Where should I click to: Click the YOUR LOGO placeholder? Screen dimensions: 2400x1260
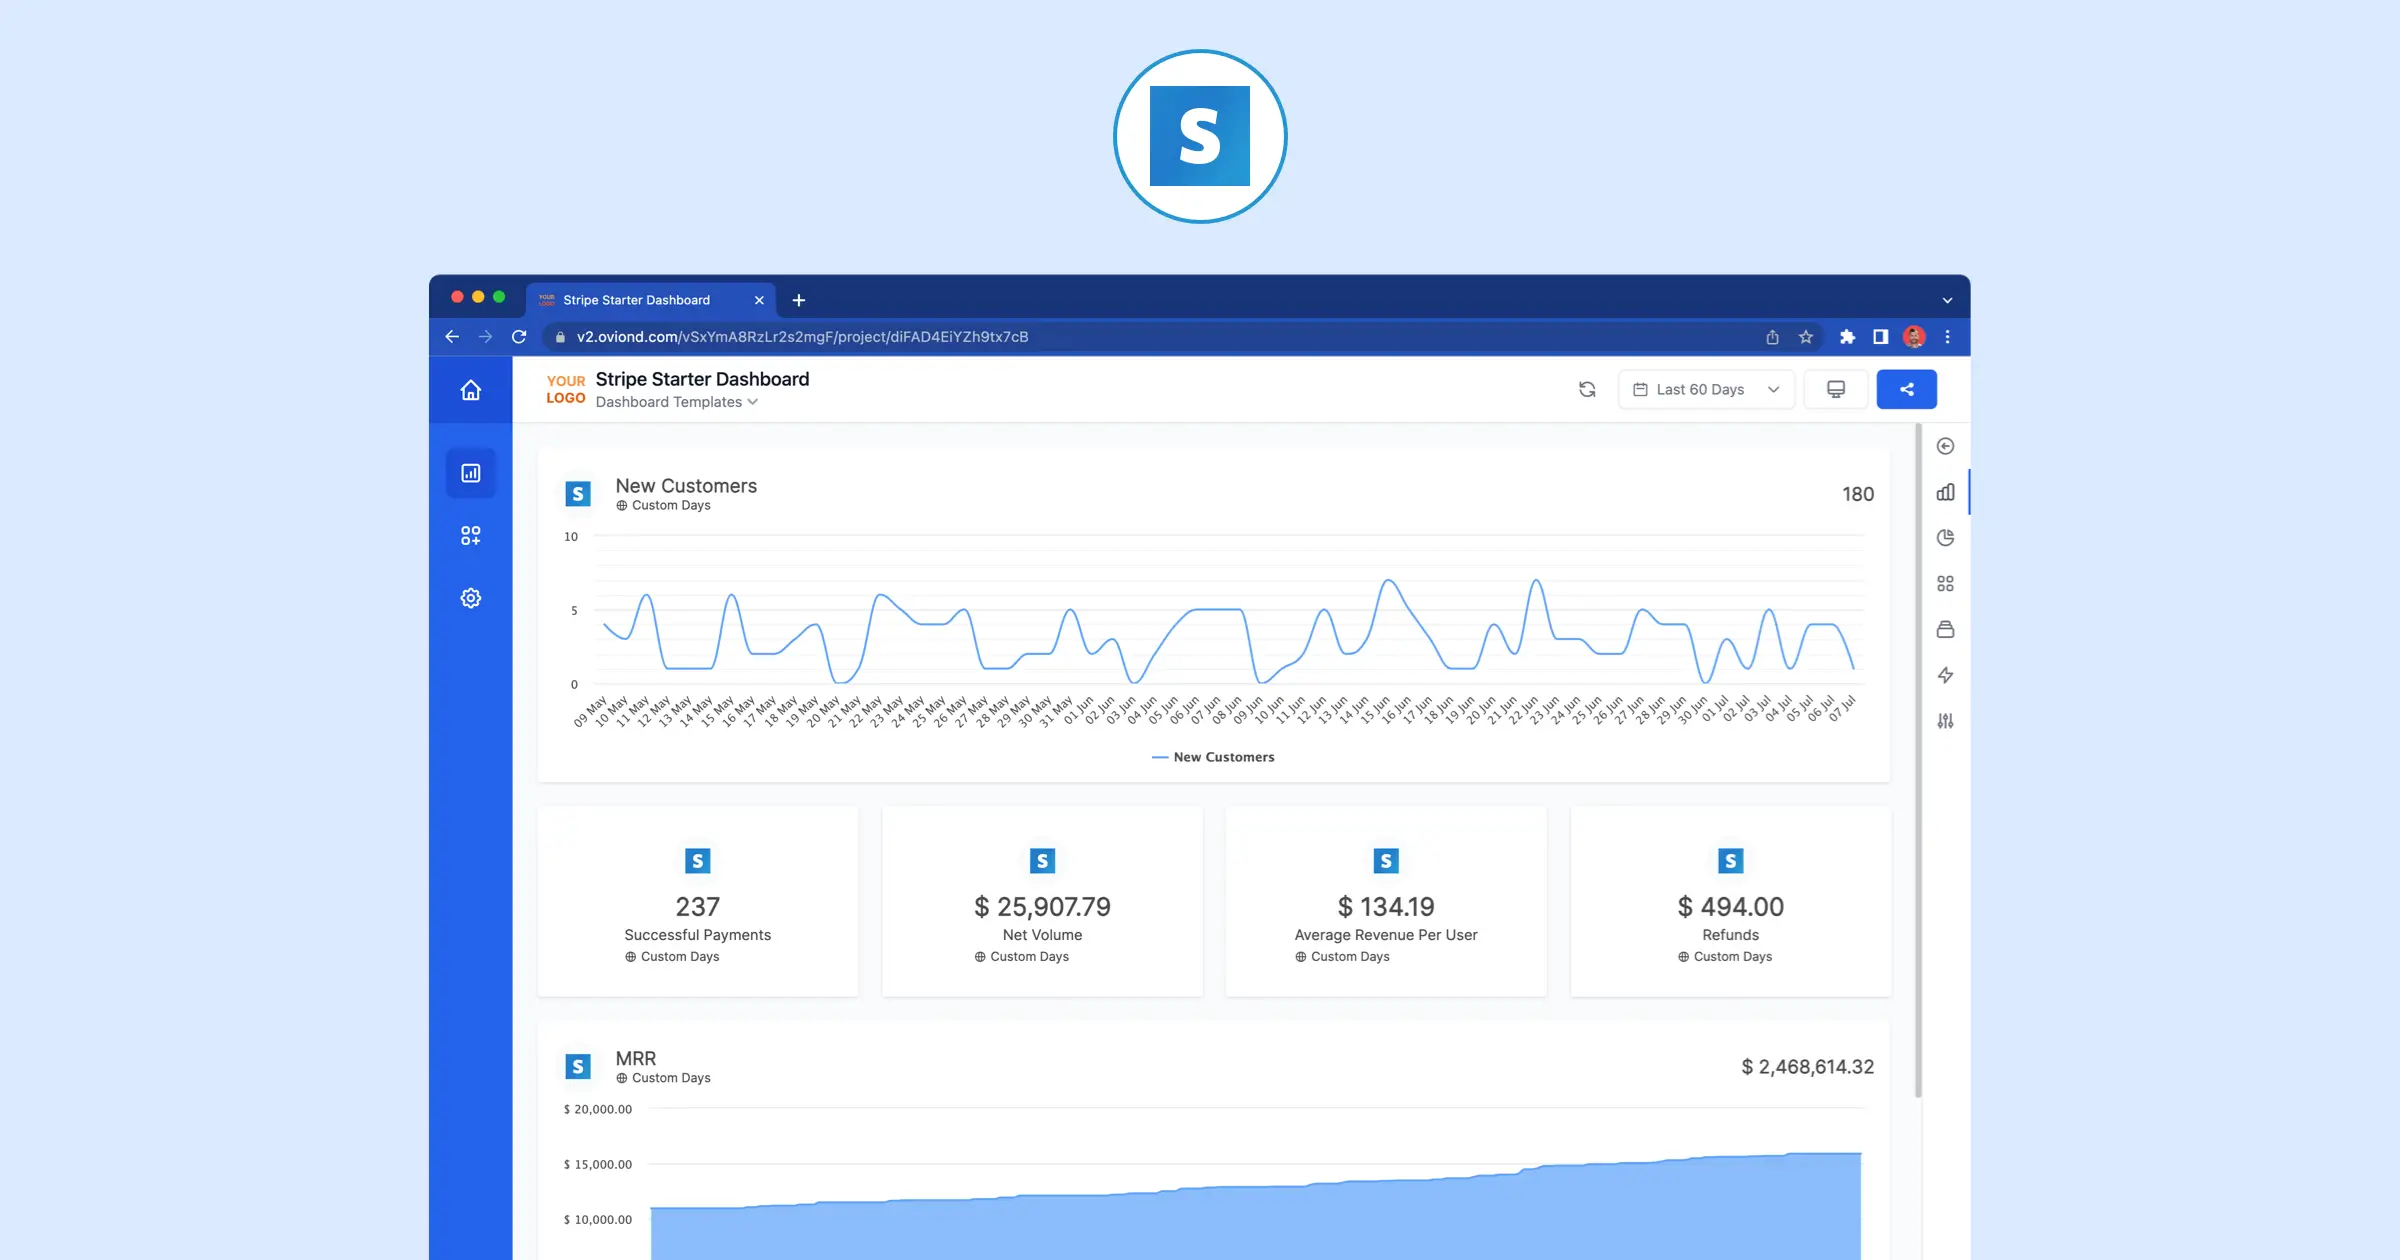click(x=566, y=389)
